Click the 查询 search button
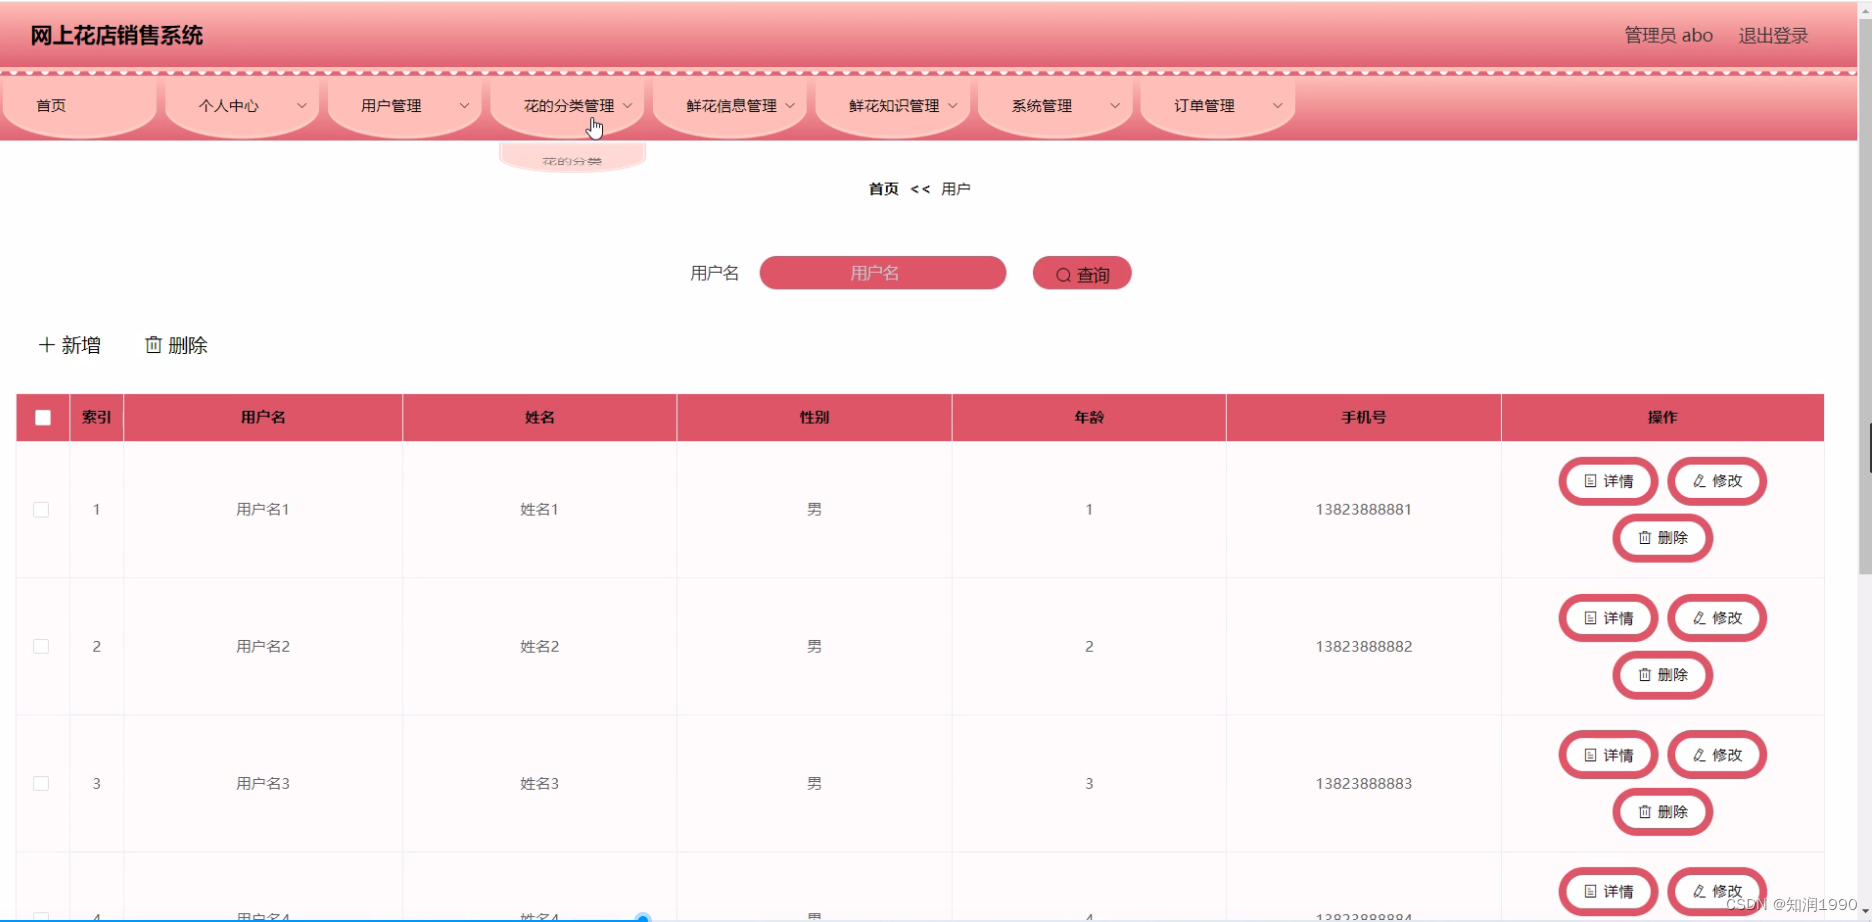Image resolution: width=1872 pixels, height=922 pixels. coord(1082,273)
